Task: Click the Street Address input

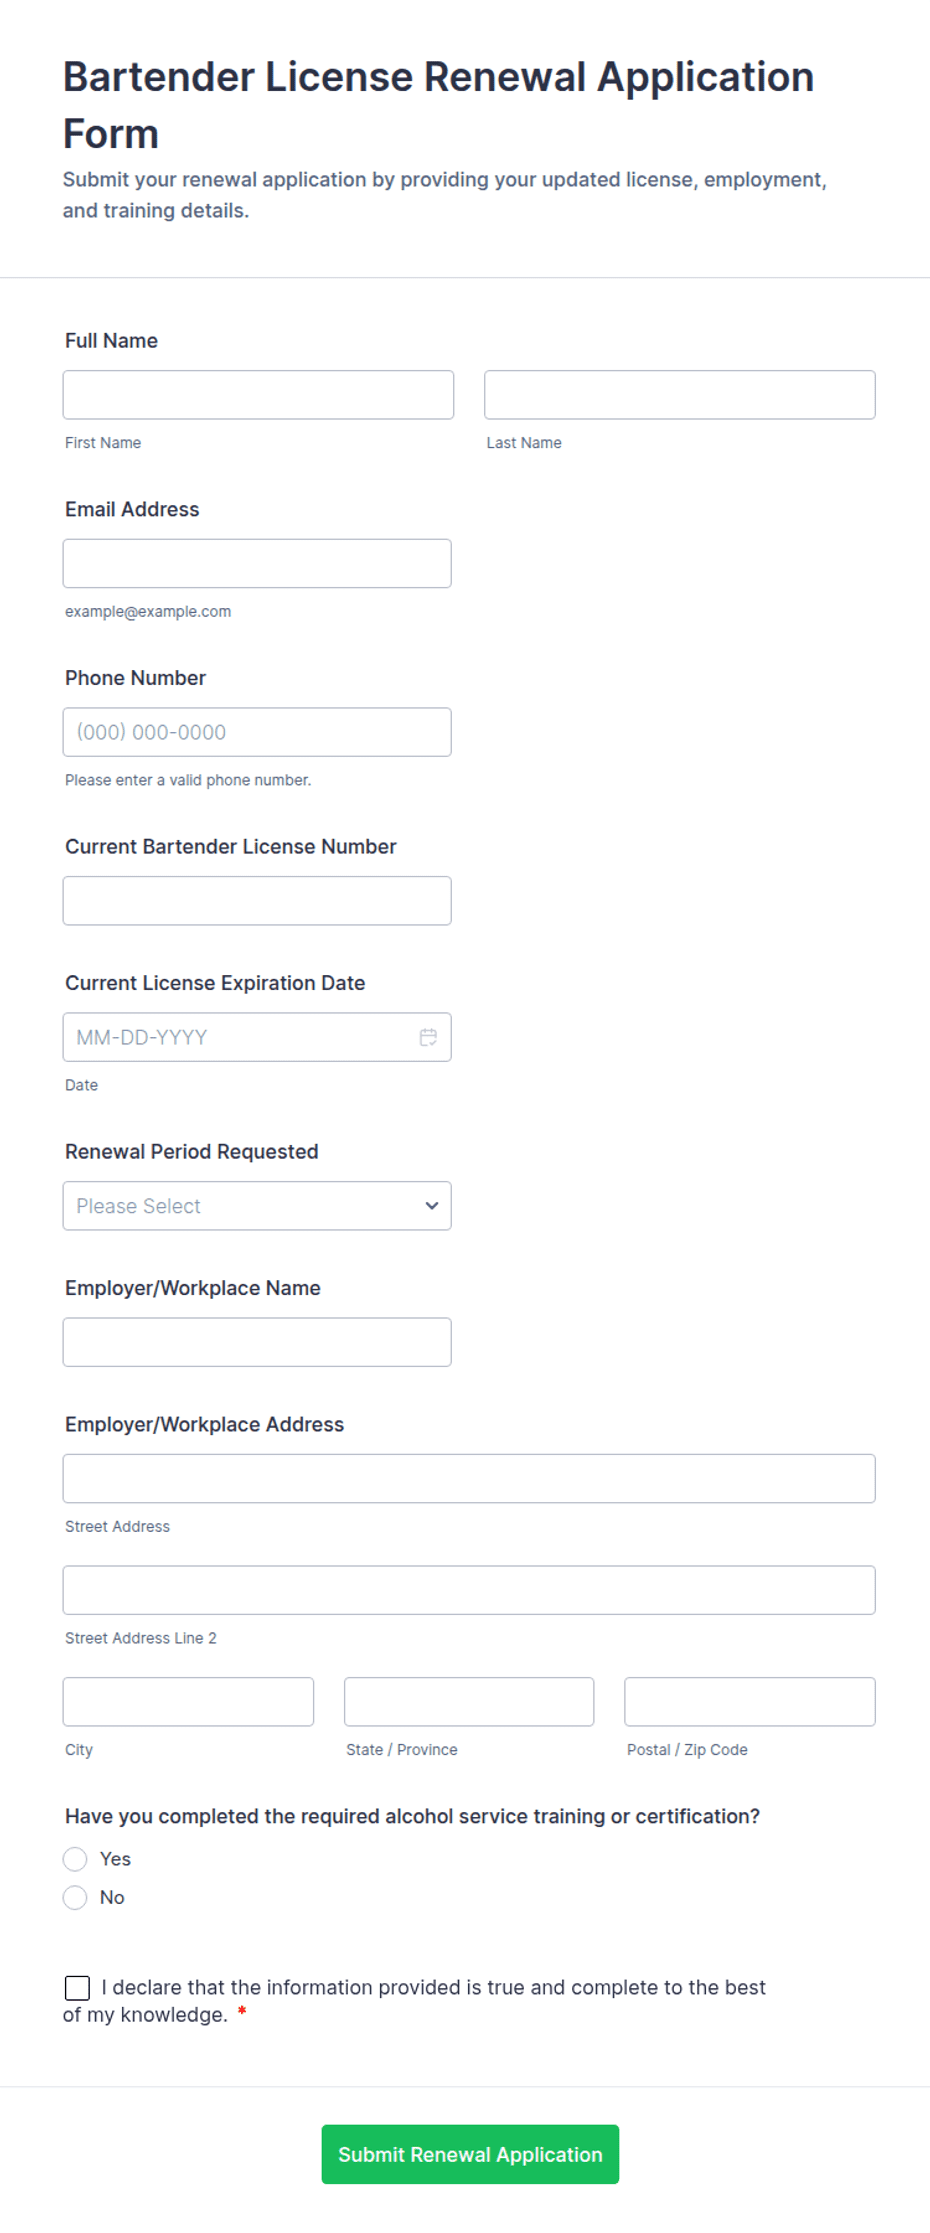Action: click(x=469, y=1478)
